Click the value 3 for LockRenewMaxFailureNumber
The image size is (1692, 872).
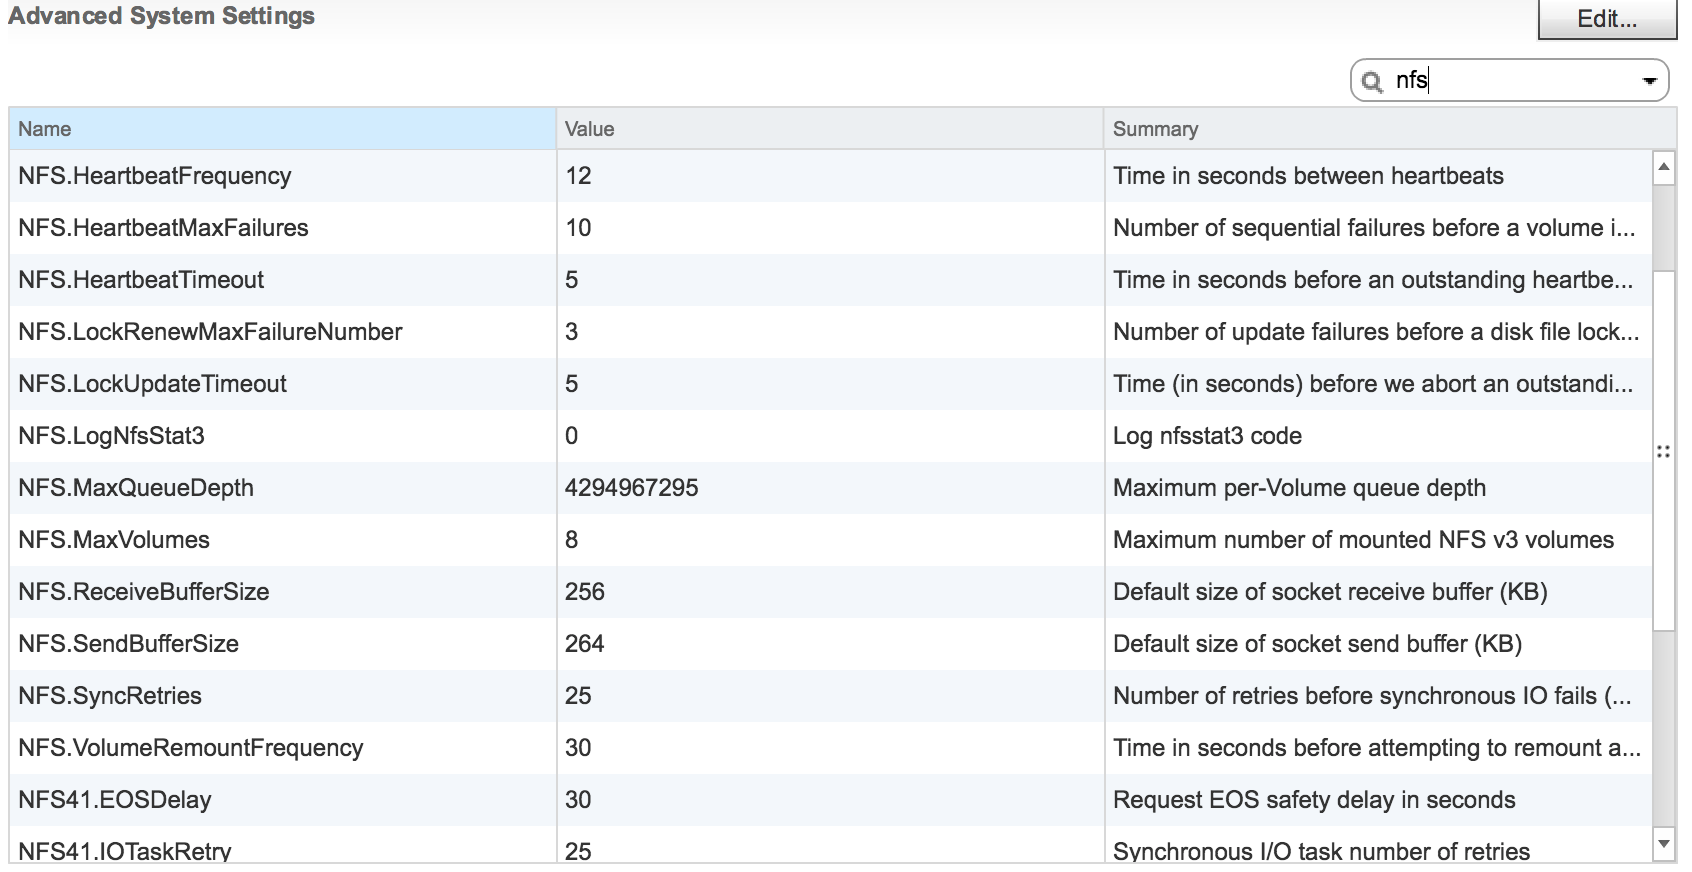point(572,332)
